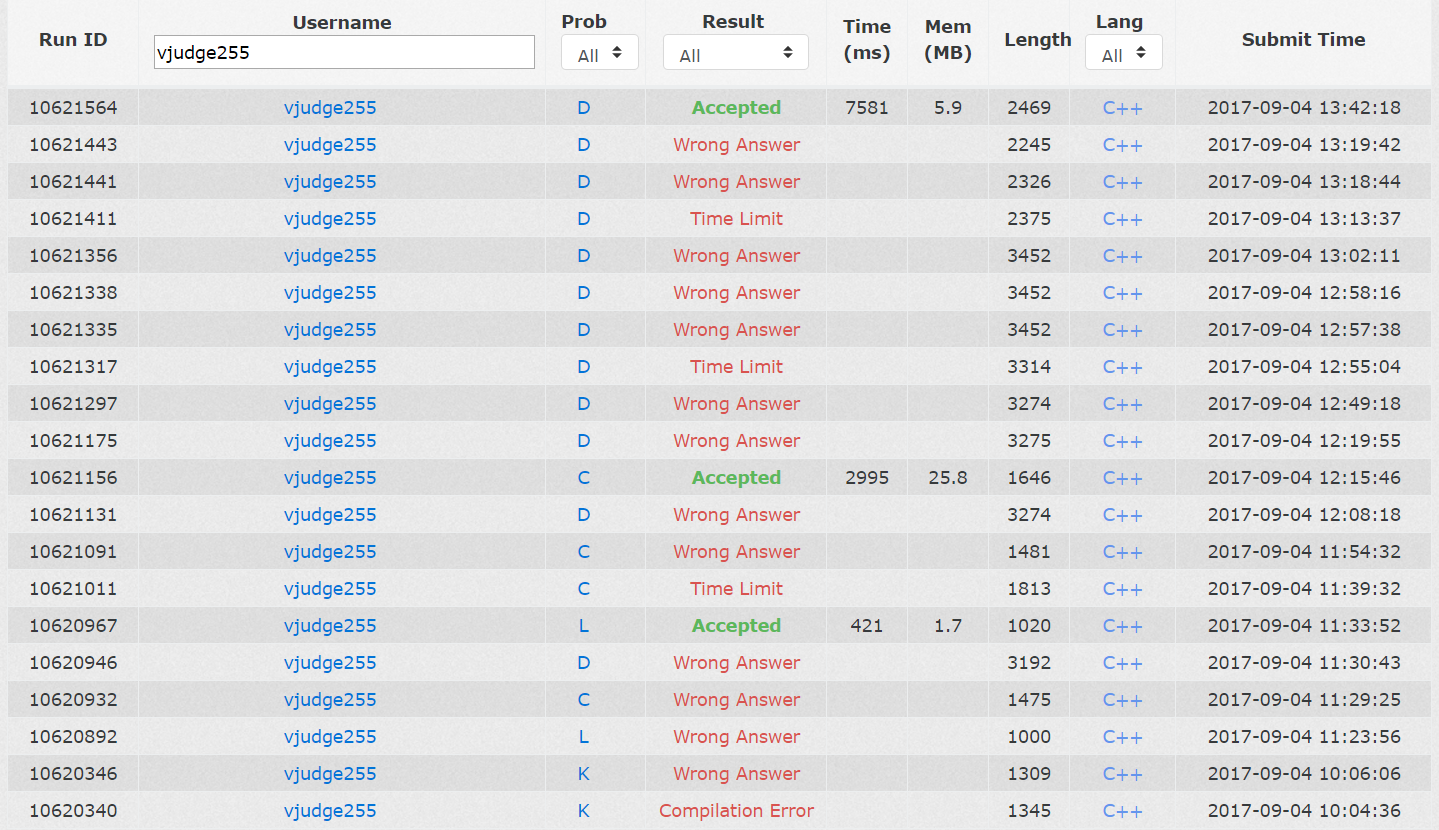This screenshot has width=1439, height=830.
Task: Click C++ source link for run 10621156
Action: click(x=1122, y=478)
